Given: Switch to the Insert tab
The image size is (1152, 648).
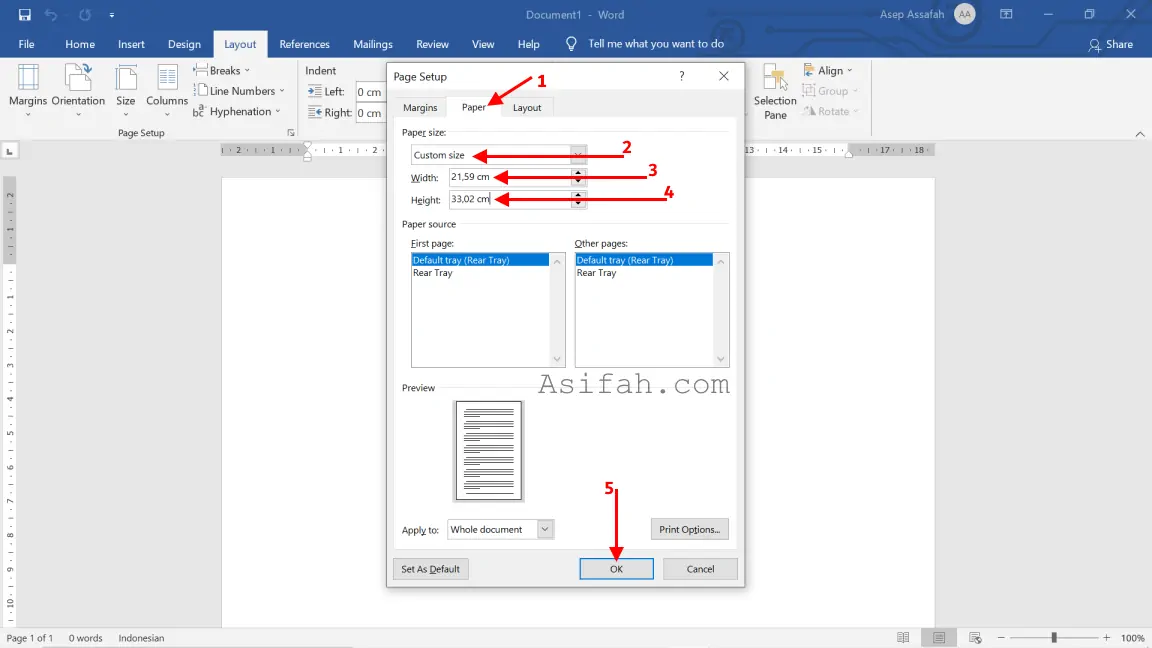Looking at the screenshot, I should pos(132,44).
